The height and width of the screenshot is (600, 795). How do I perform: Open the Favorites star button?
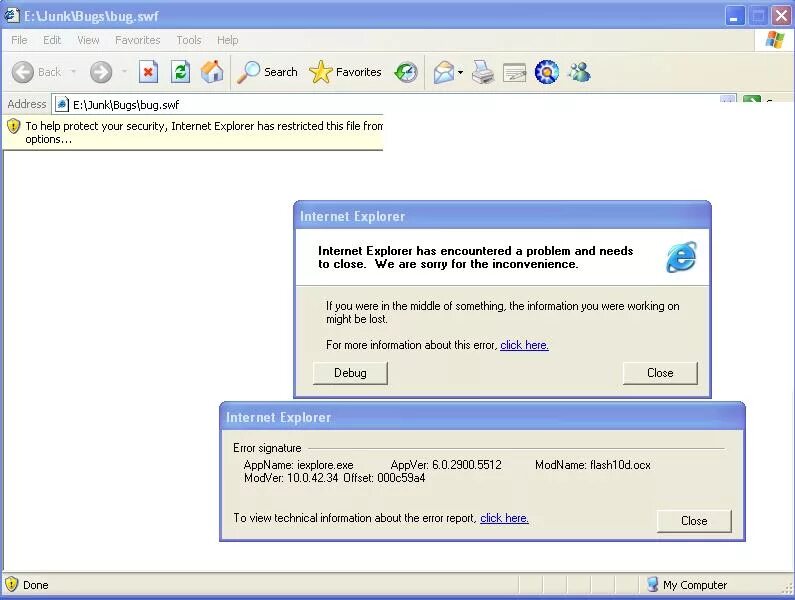[345, 72]
